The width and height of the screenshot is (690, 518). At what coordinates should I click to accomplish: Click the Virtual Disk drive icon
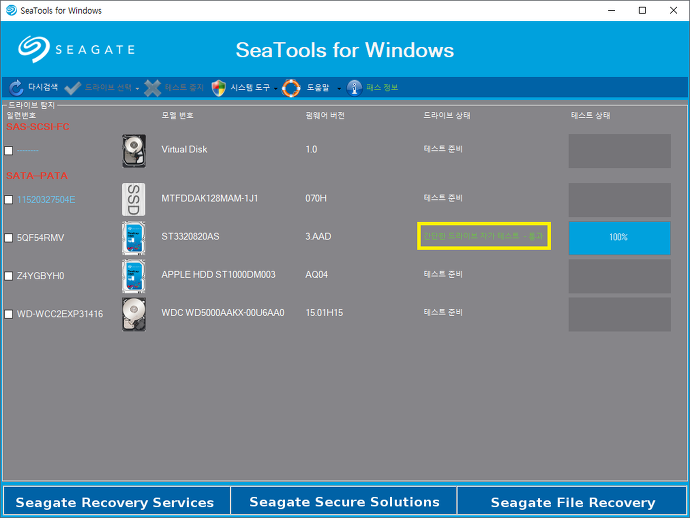(x=134, y=151)
